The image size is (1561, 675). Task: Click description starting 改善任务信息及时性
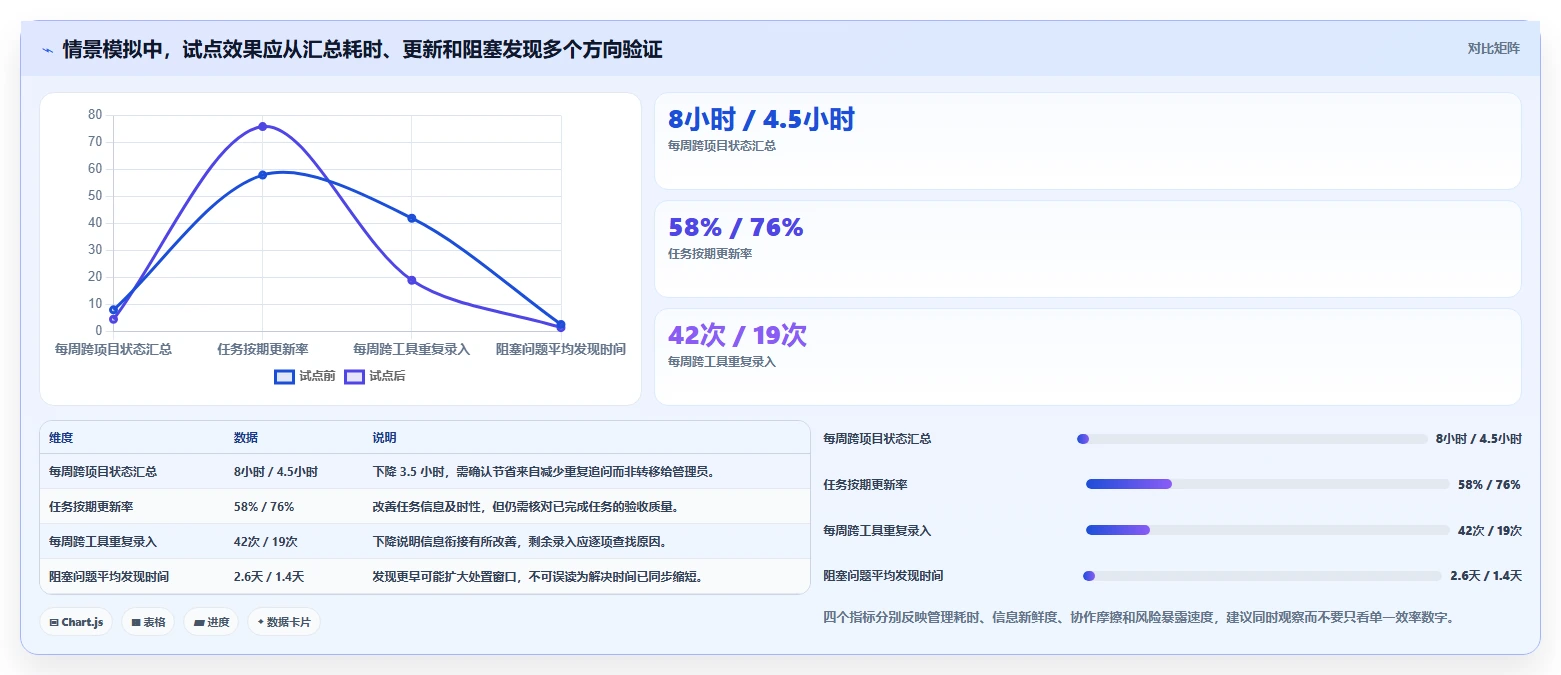click(526, 507)
